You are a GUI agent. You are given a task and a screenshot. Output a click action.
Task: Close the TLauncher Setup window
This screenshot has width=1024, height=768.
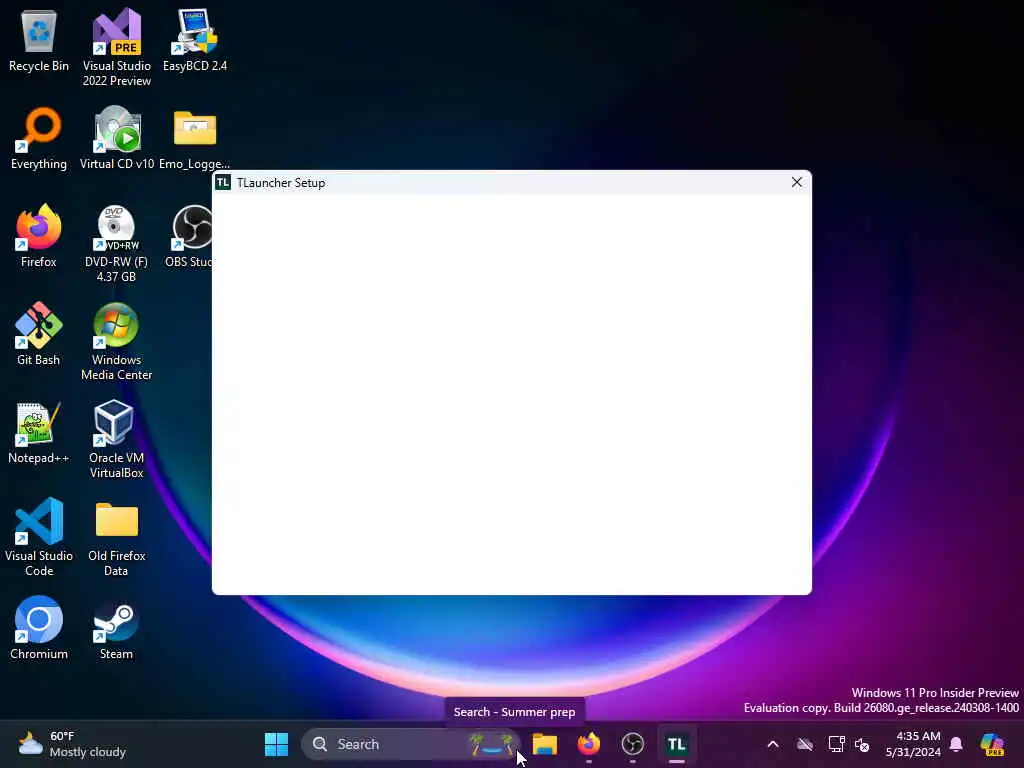pyautogui.click(x=797, y=182)
